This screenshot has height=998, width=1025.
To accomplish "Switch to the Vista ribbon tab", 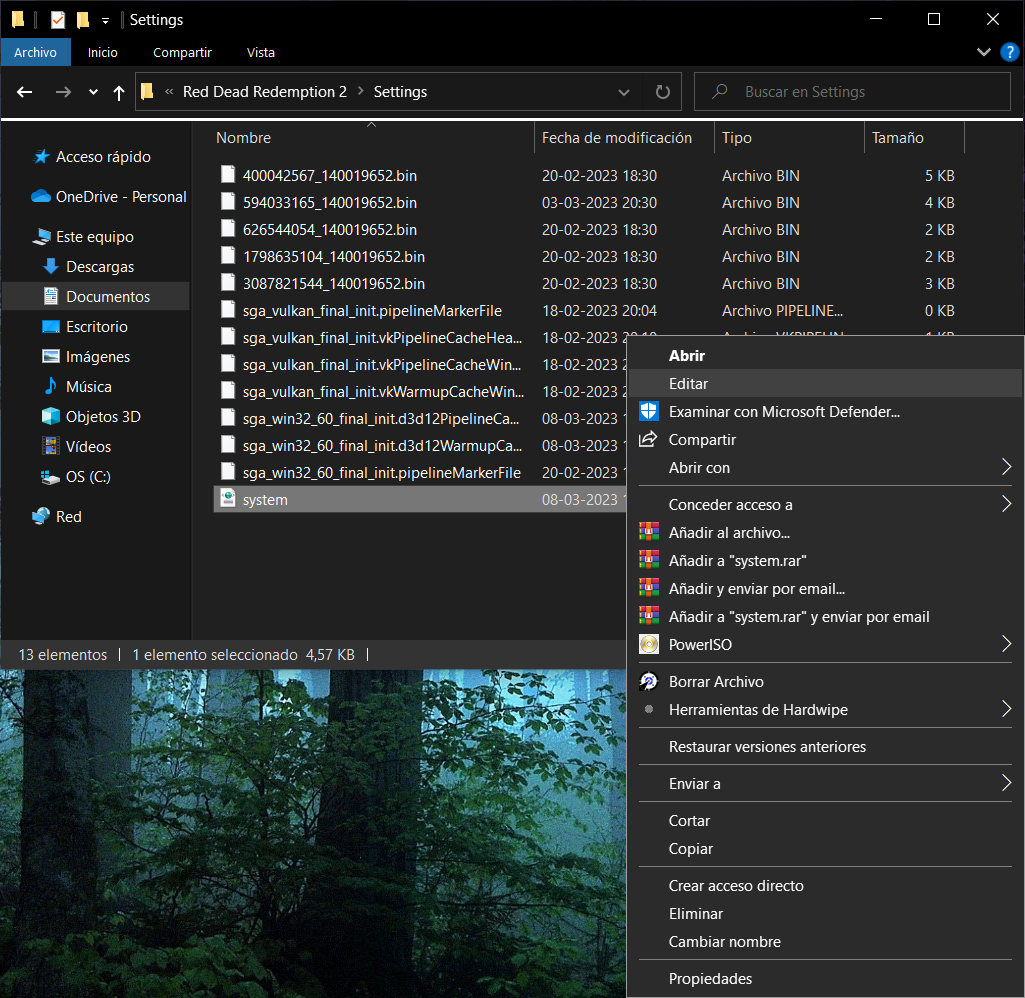I will point(260,52).
